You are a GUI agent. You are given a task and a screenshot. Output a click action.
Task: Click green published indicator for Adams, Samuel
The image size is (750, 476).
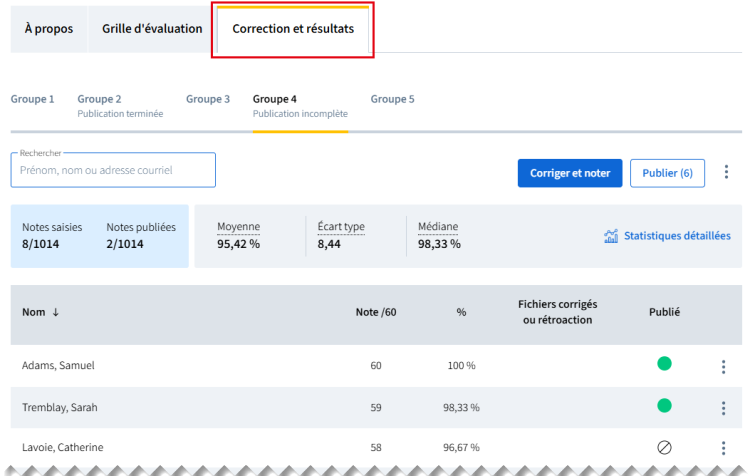tap(664, 364)
